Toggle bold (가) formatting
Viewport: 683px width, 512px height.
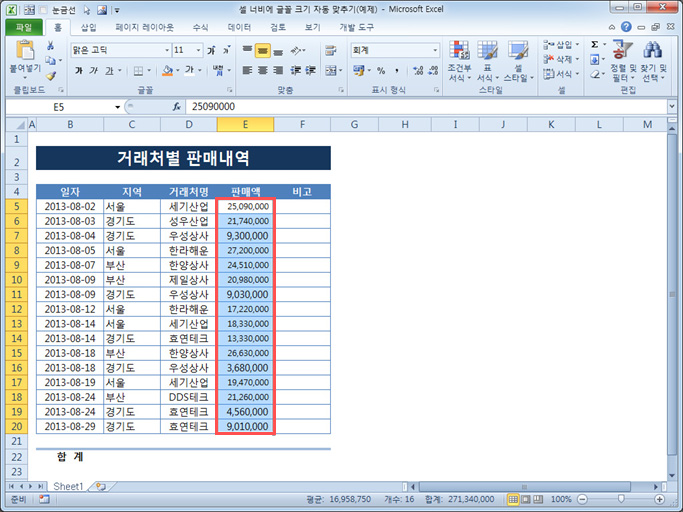pos(79,70)
